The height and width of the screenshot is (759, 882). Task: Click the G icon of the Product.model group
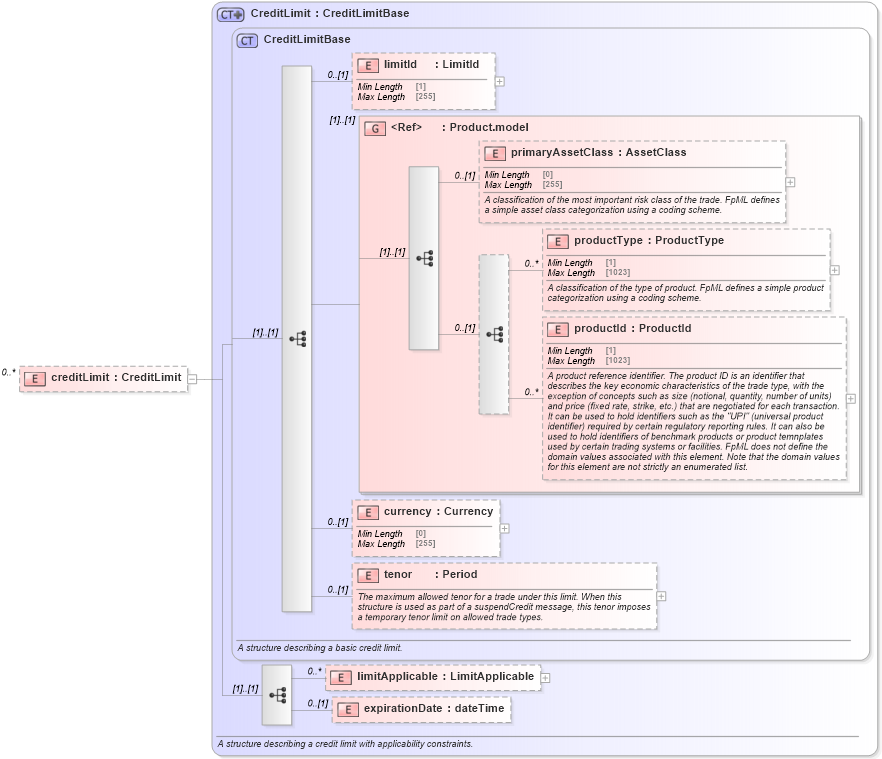377,128
